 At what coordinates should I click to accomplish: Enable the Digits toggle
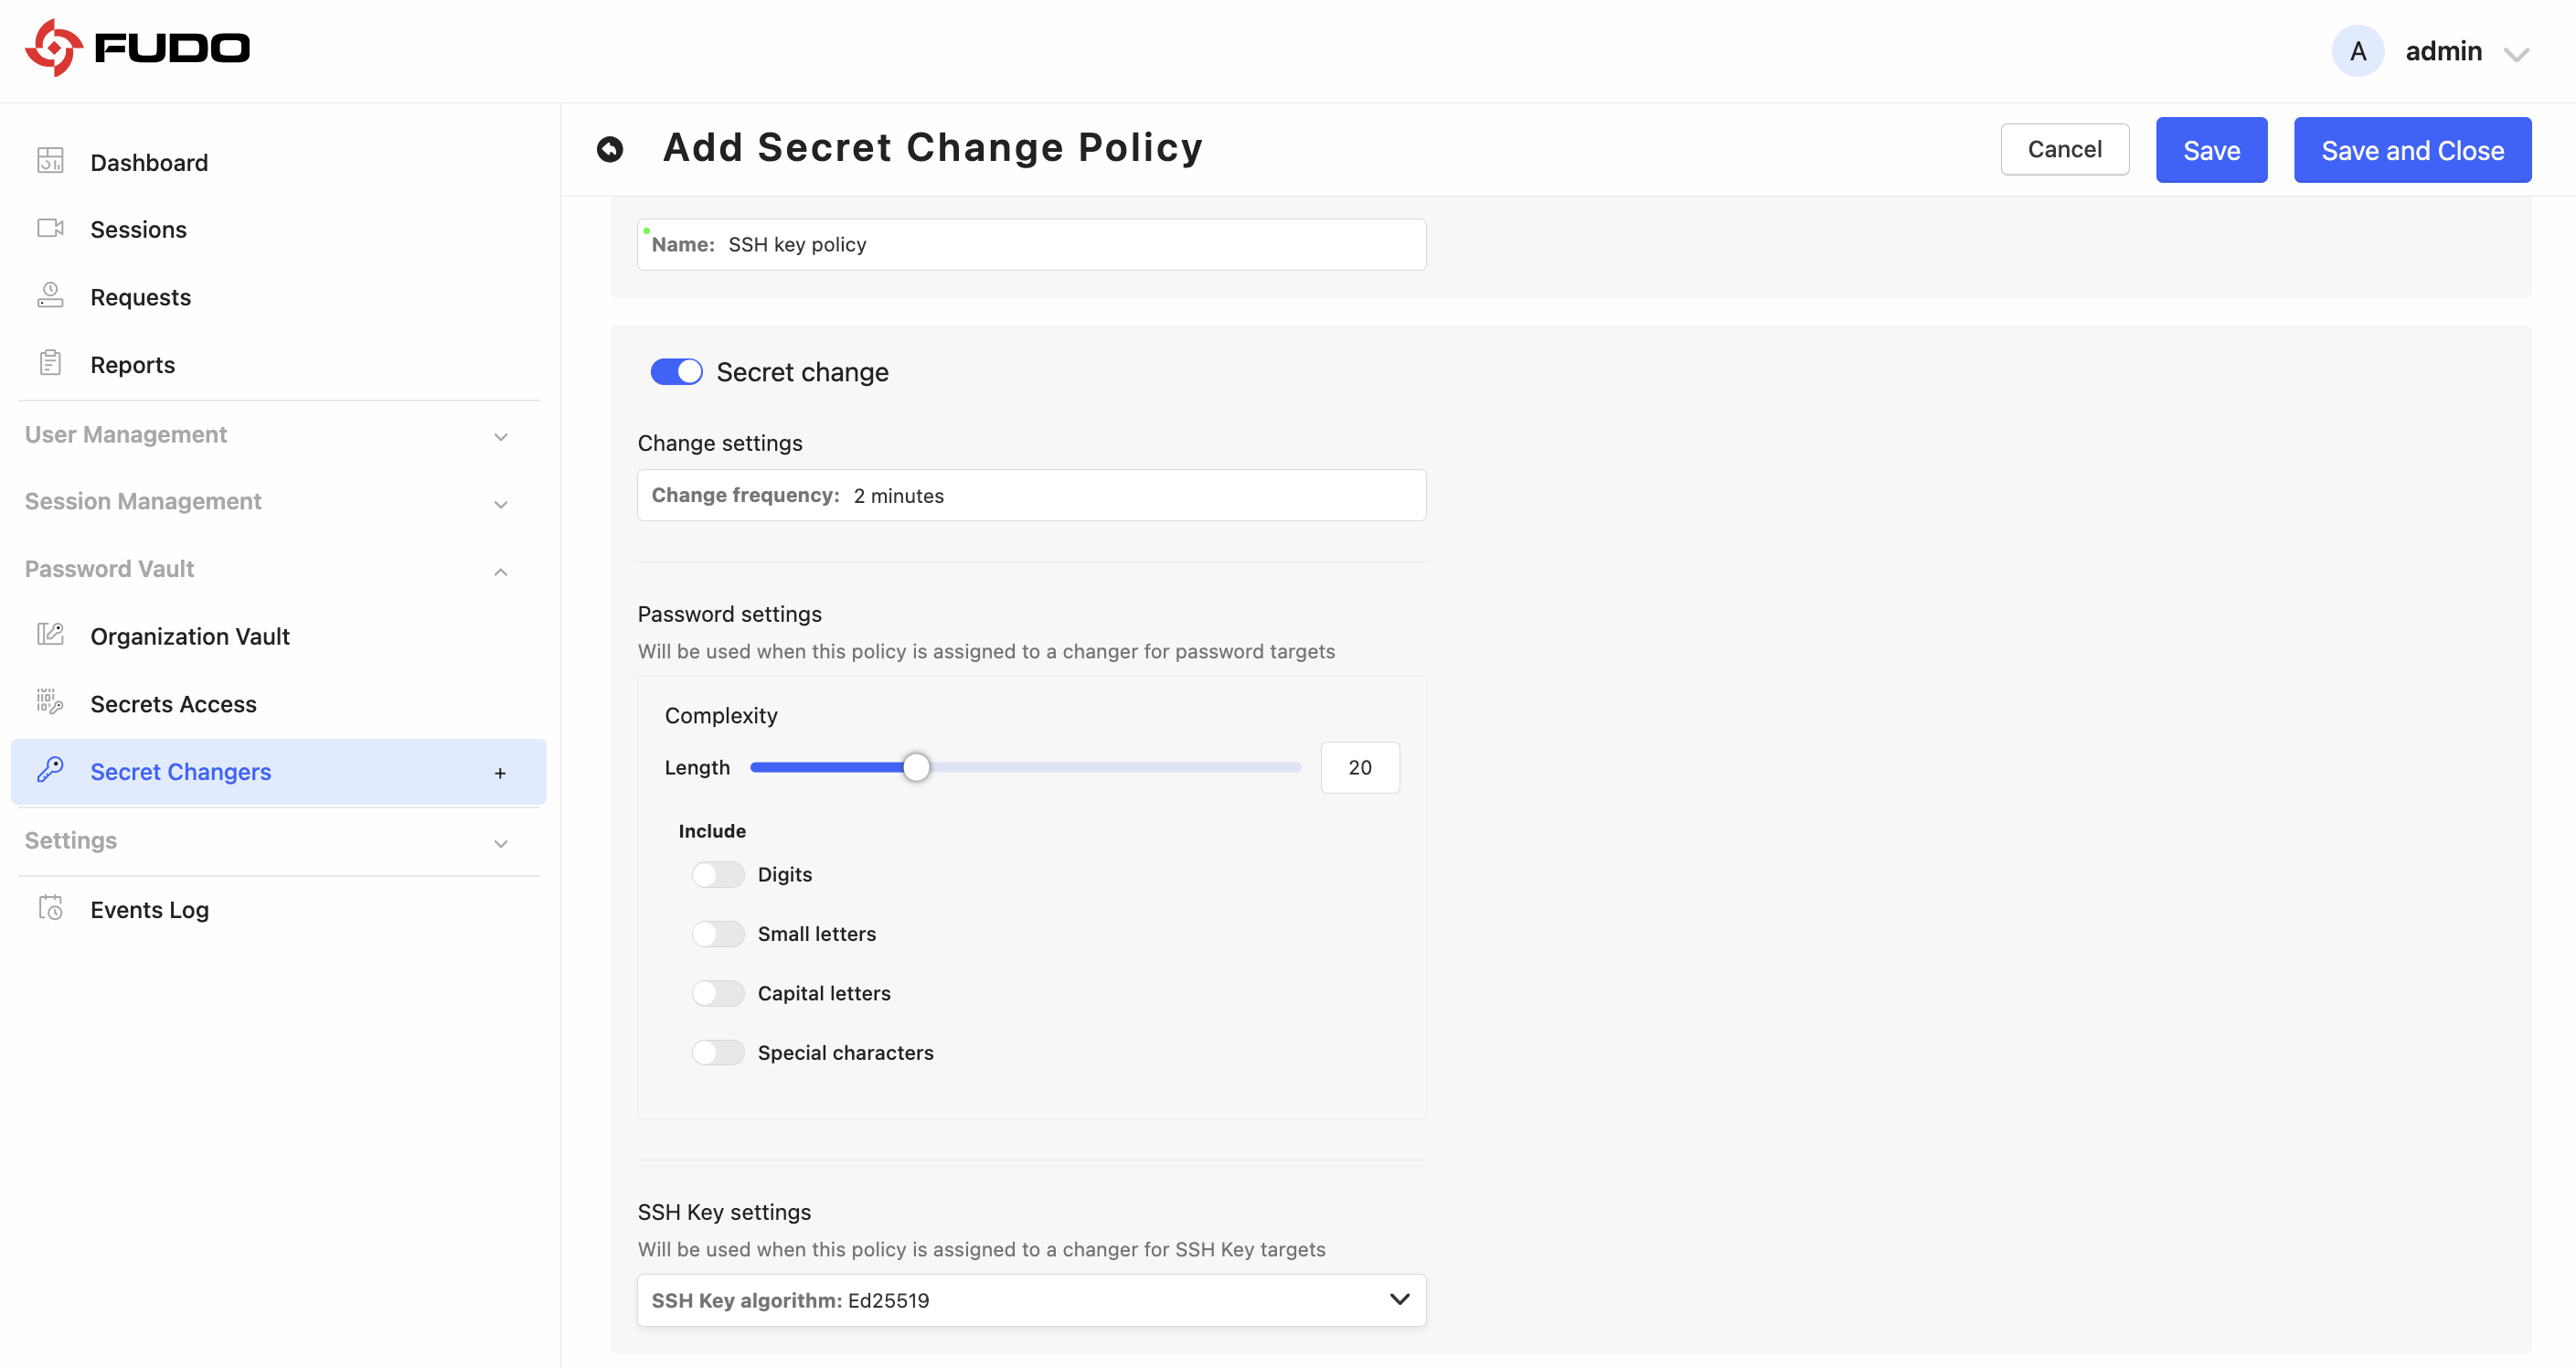point(717,875)
